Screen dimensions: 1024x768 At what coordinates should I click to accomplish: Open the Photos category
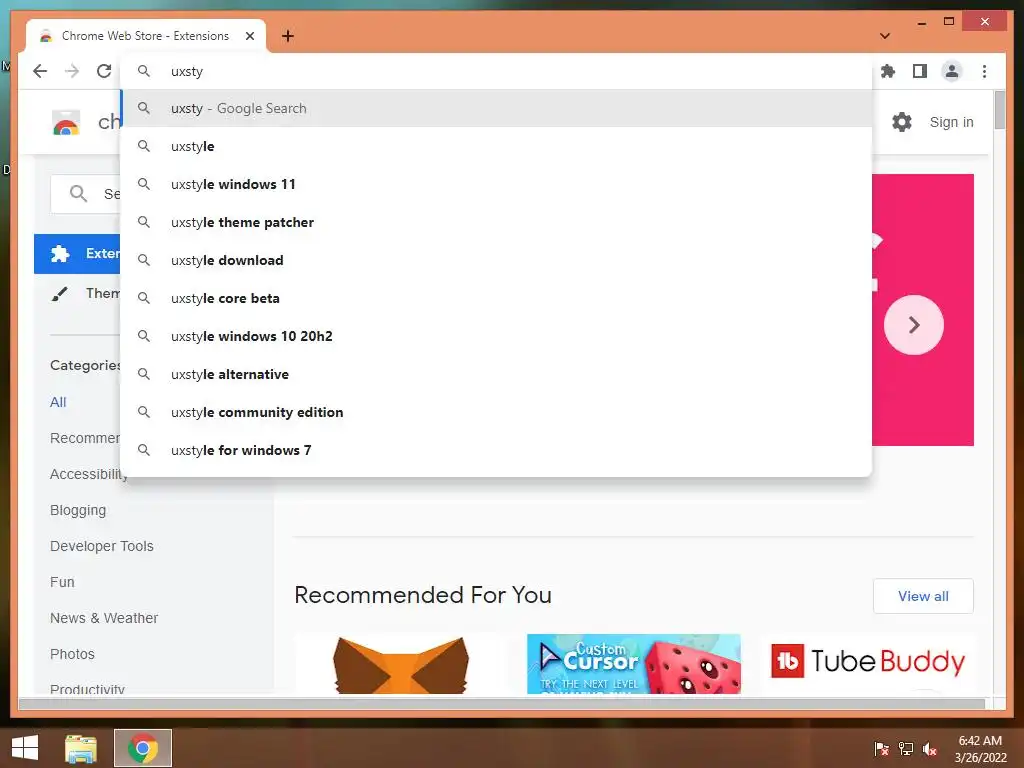click(x=72, y=654)
